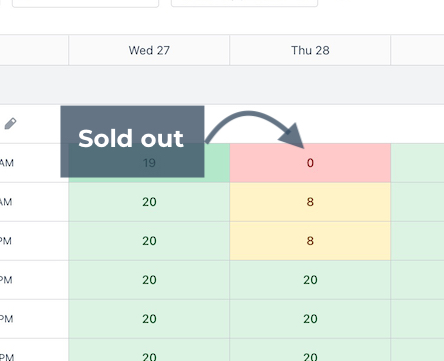Screen dimensions: 444x361
Task: Click the green cell right of the red 0 cell
Action: coord(417,163)
